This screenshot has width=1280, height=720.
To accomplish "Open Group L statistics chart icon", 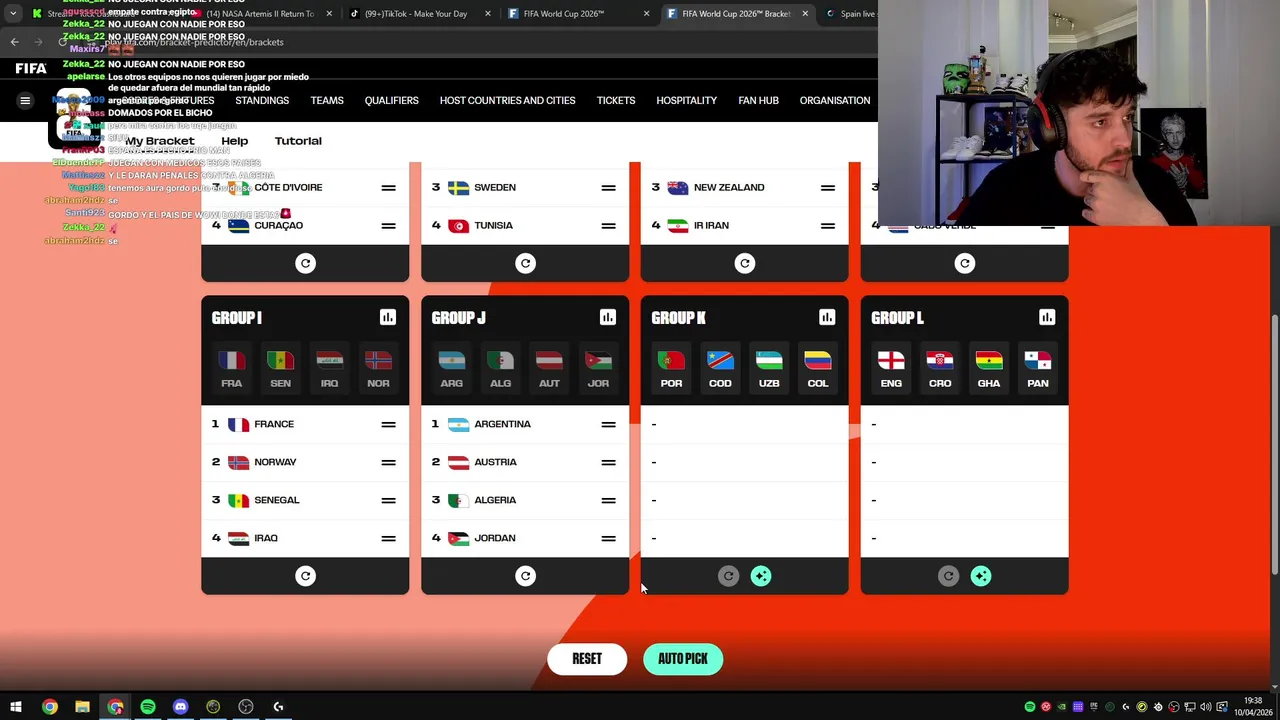I will click(x=1047, y=317).
